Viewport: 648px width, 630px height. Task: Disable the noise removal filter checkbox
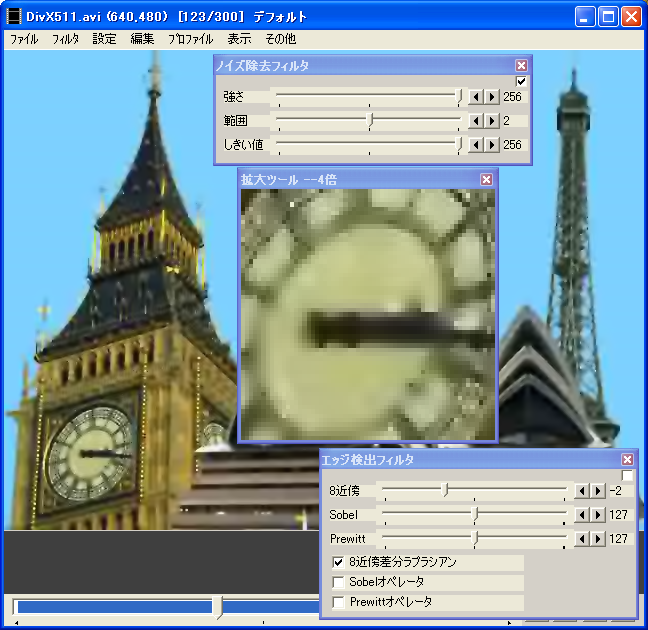(x=521, y=81)
